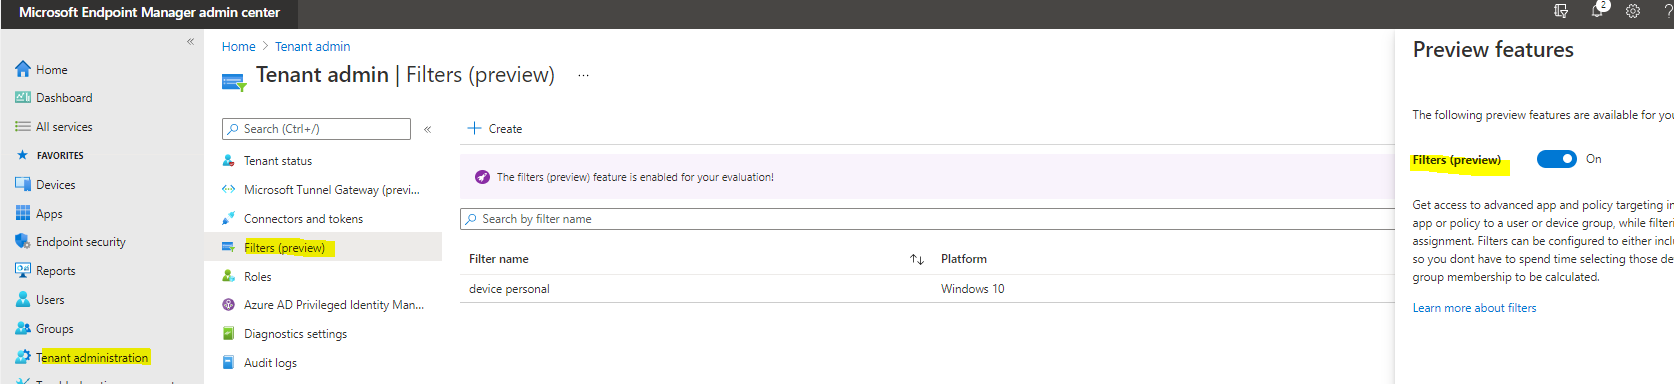The height and width of the screenshot is (384, 1674).
Task: Click the Tenant admin page title icon
Action: pos(234,82)
